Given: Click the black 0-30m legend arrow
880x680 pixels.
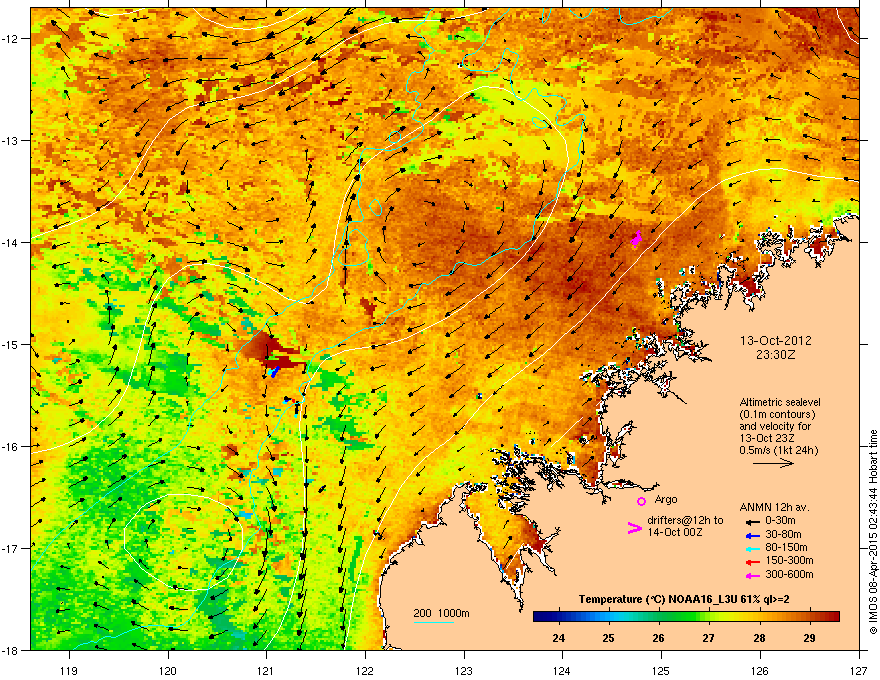Looking at the screenshot, I should pos(751,521).
